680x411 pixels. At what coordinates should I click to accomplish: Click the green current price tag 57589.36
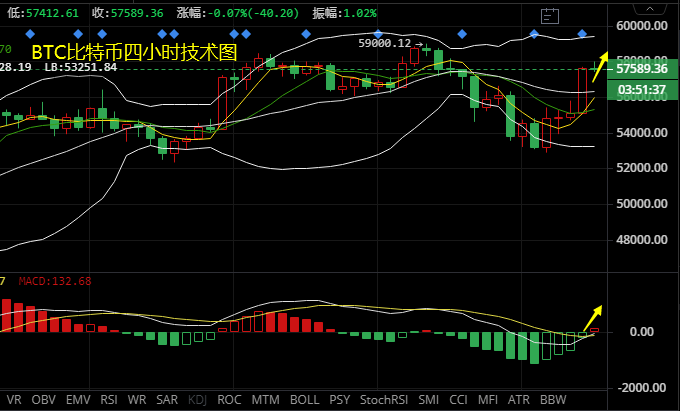(642, 69)
